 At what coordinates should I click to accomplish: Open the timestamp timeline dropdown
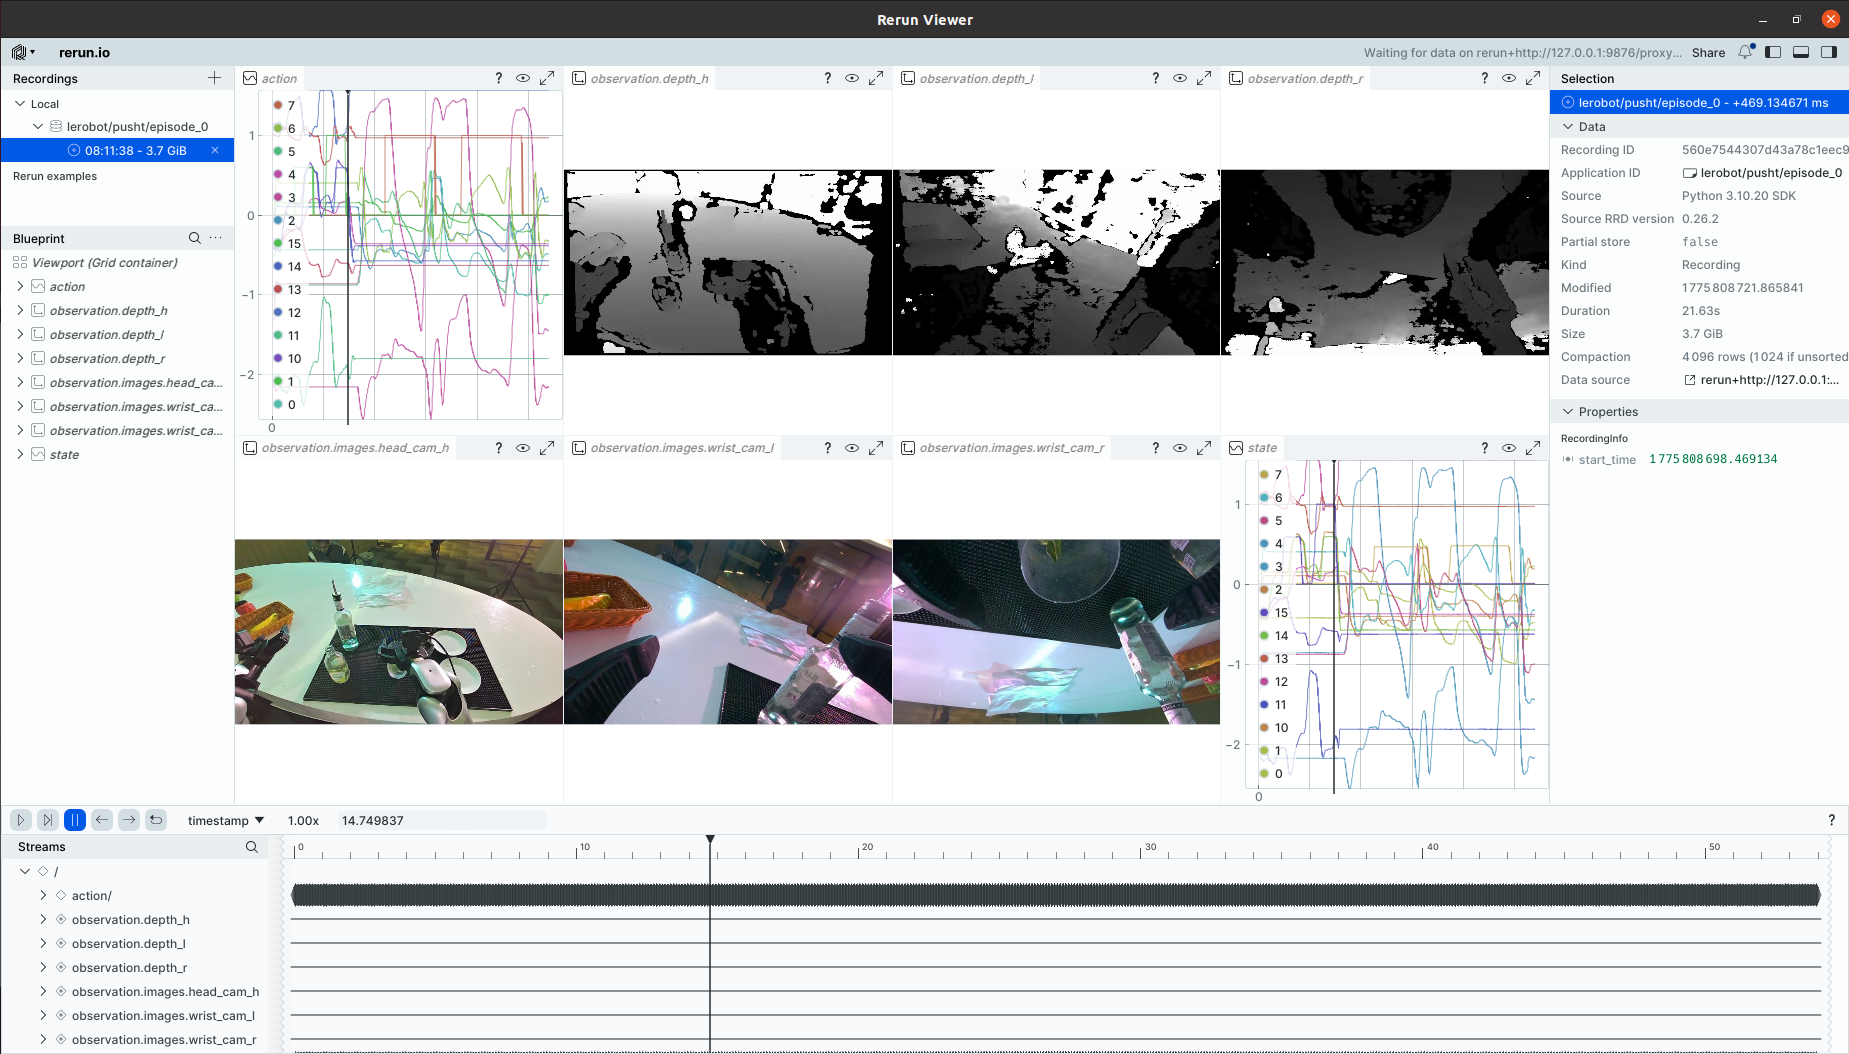(226, 821)
